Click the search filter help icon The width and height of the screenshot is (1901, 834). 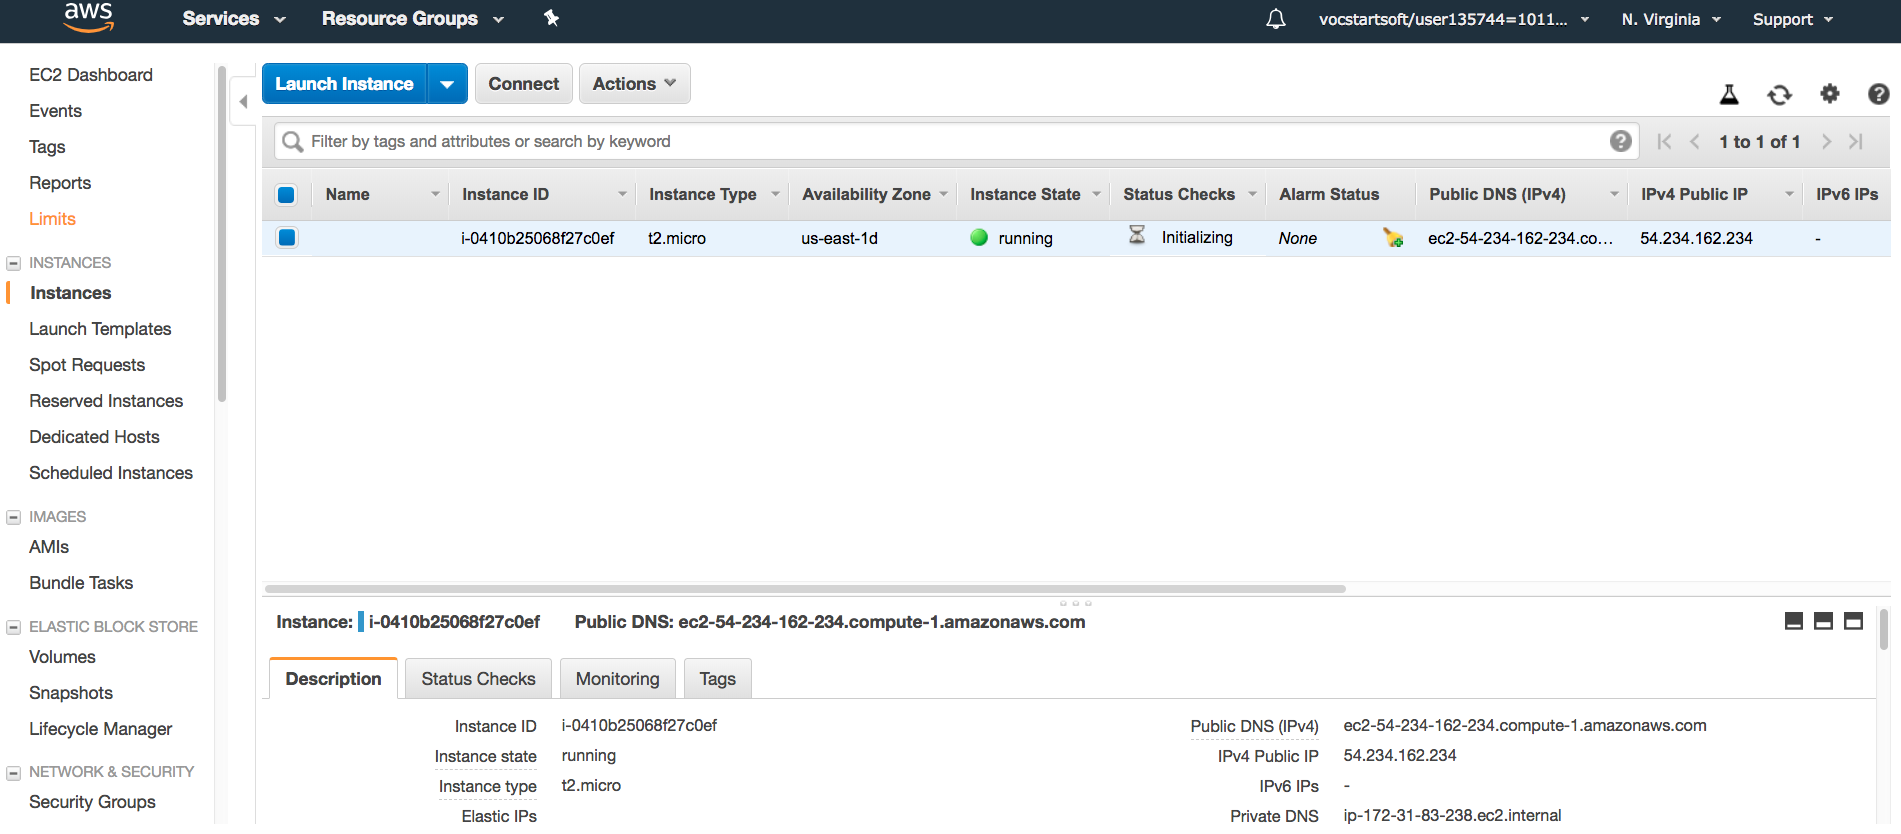coord(1621,141)
